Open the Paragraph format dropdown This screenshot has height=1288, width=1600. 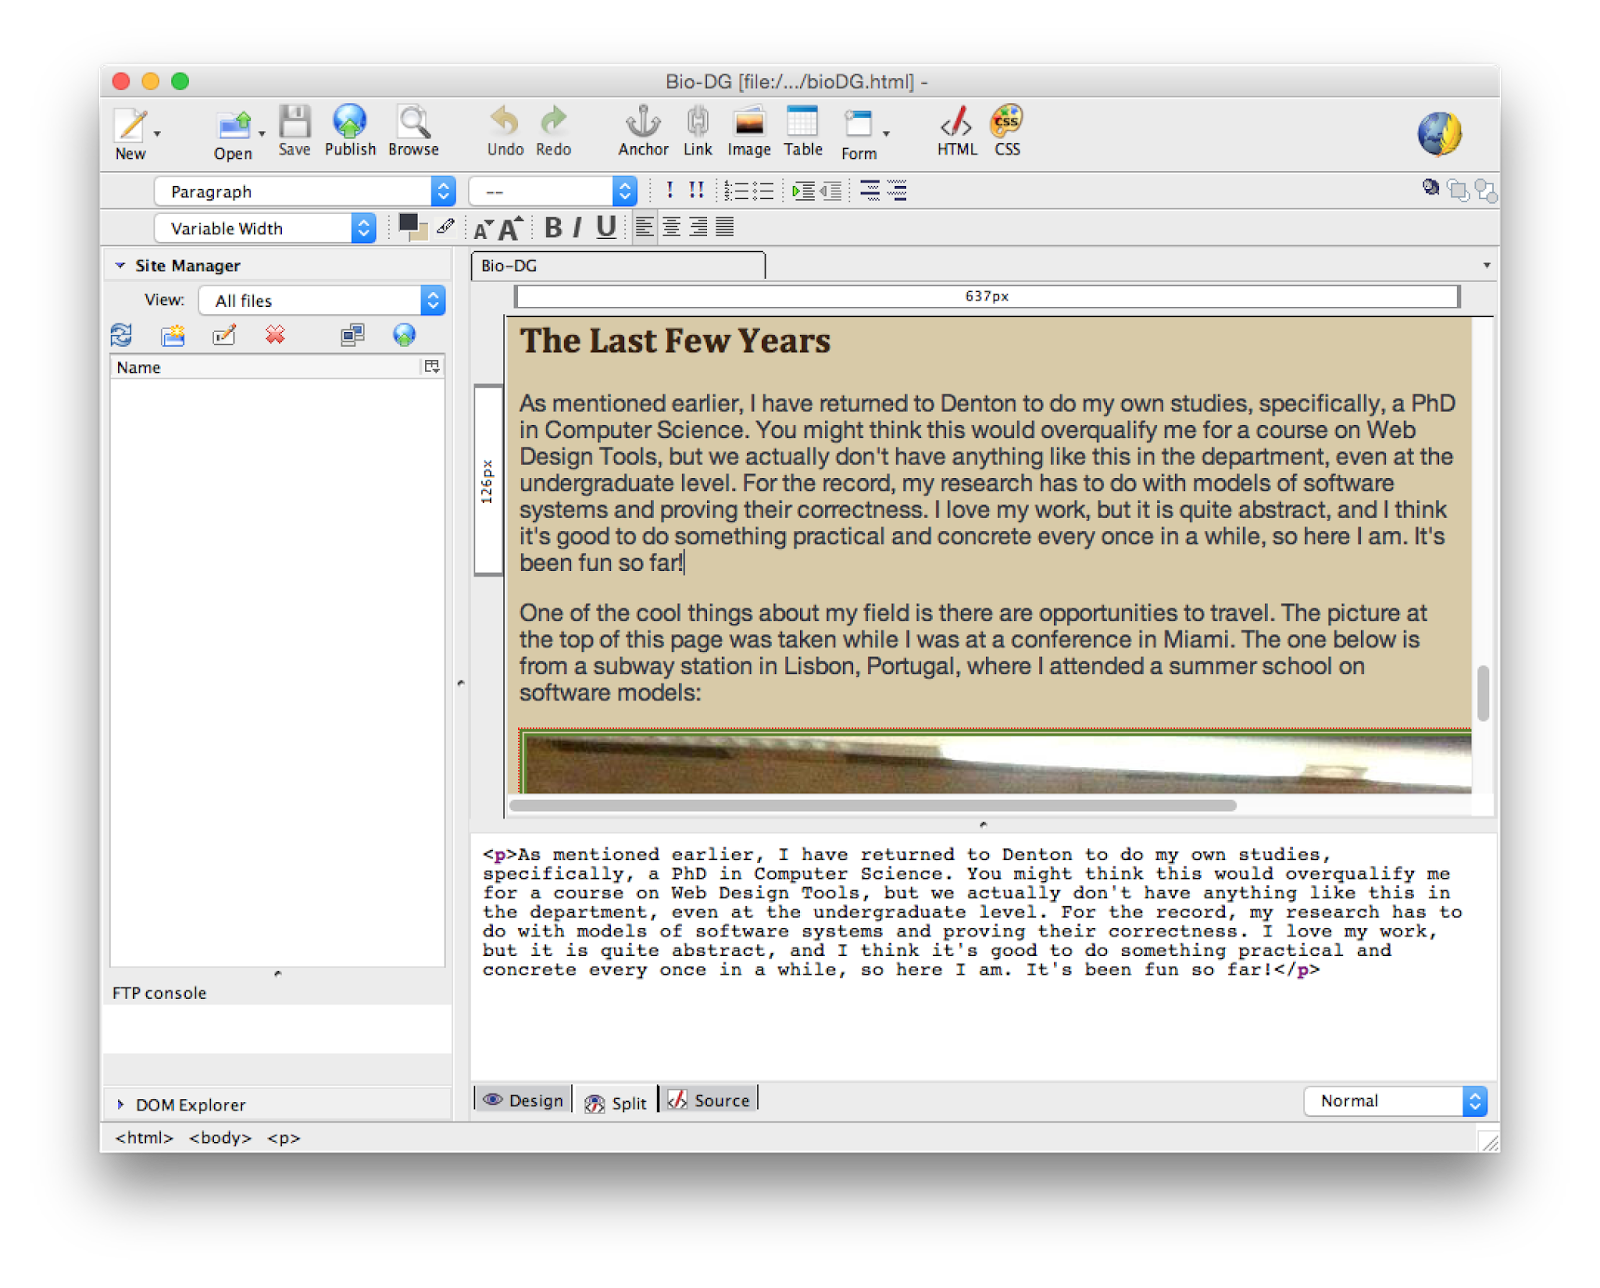coord(305,191)
